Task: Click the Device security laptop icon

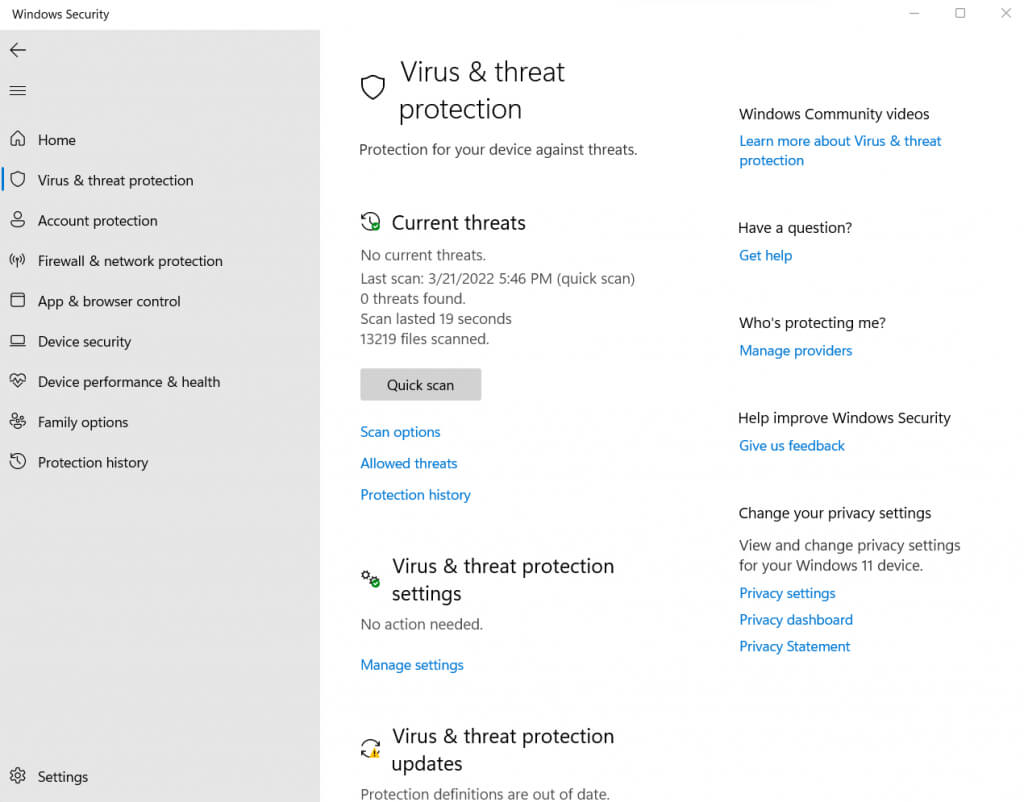Action: tap(17, 341)
